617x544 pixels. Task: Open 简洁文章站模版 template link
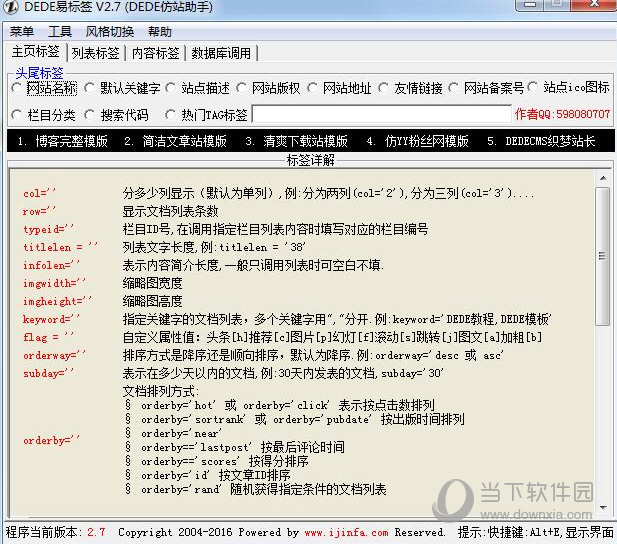click(175, 141)
